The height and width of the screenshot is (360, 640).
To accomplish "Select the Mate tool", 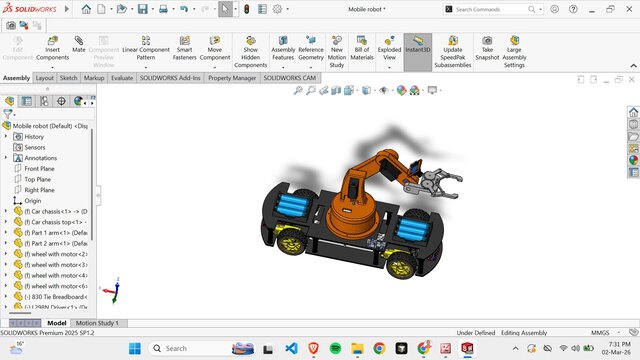I will coord(79,44).
